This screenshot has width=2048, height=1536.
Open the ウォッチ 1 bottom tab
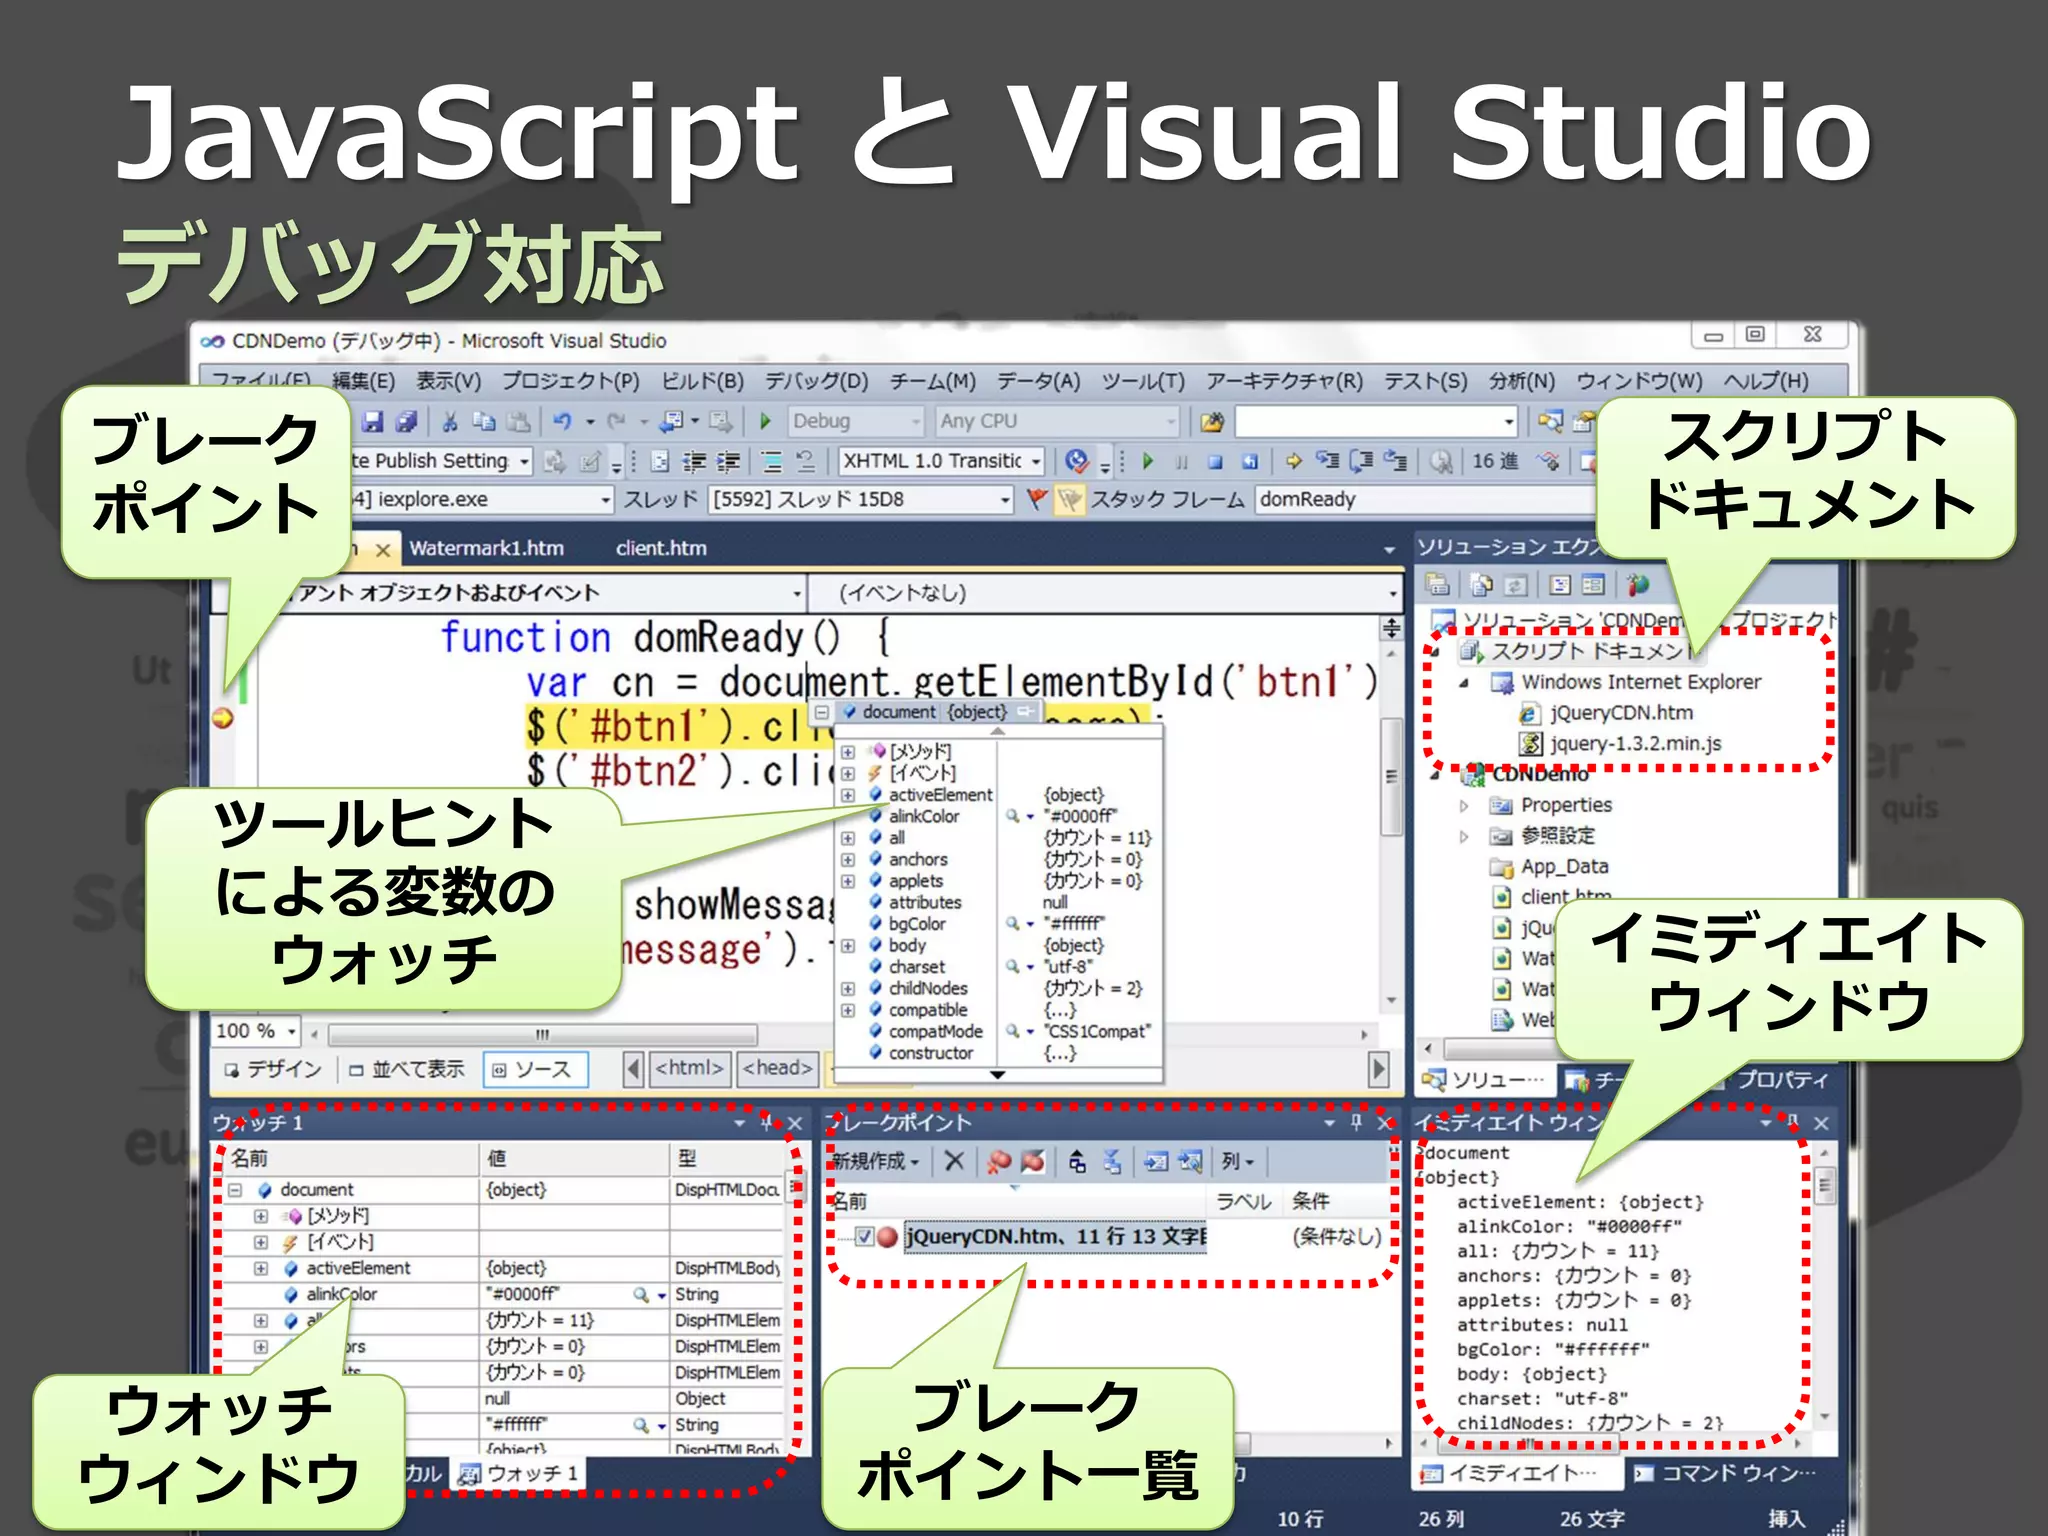point(518,1474)
